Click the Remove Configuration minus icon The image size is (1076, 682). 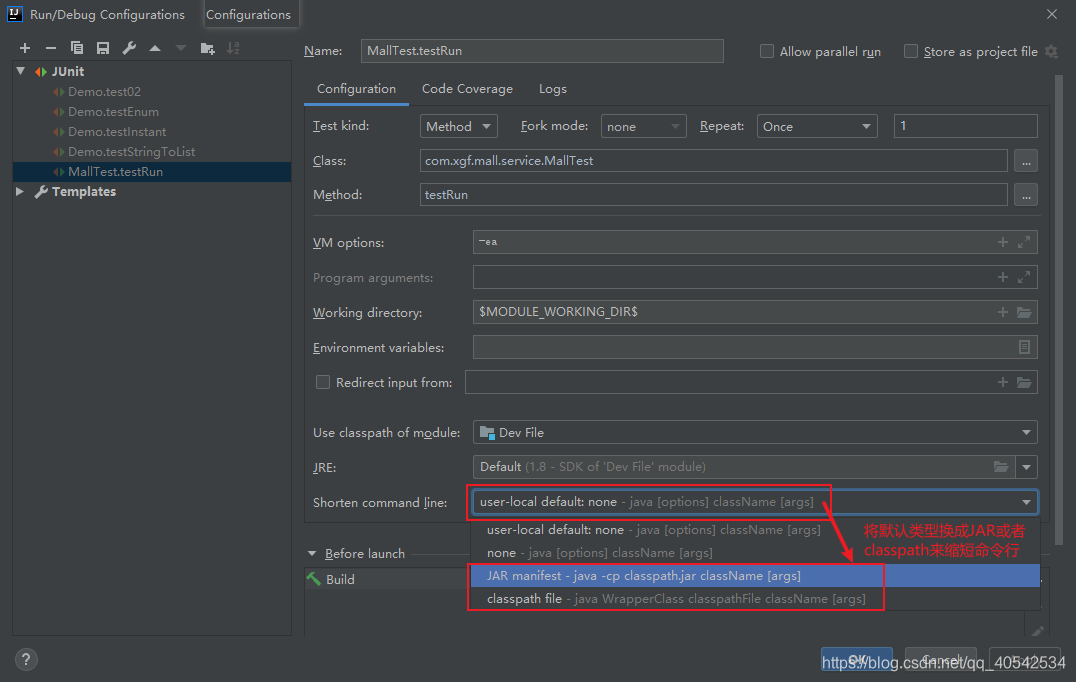coord(51,48)
